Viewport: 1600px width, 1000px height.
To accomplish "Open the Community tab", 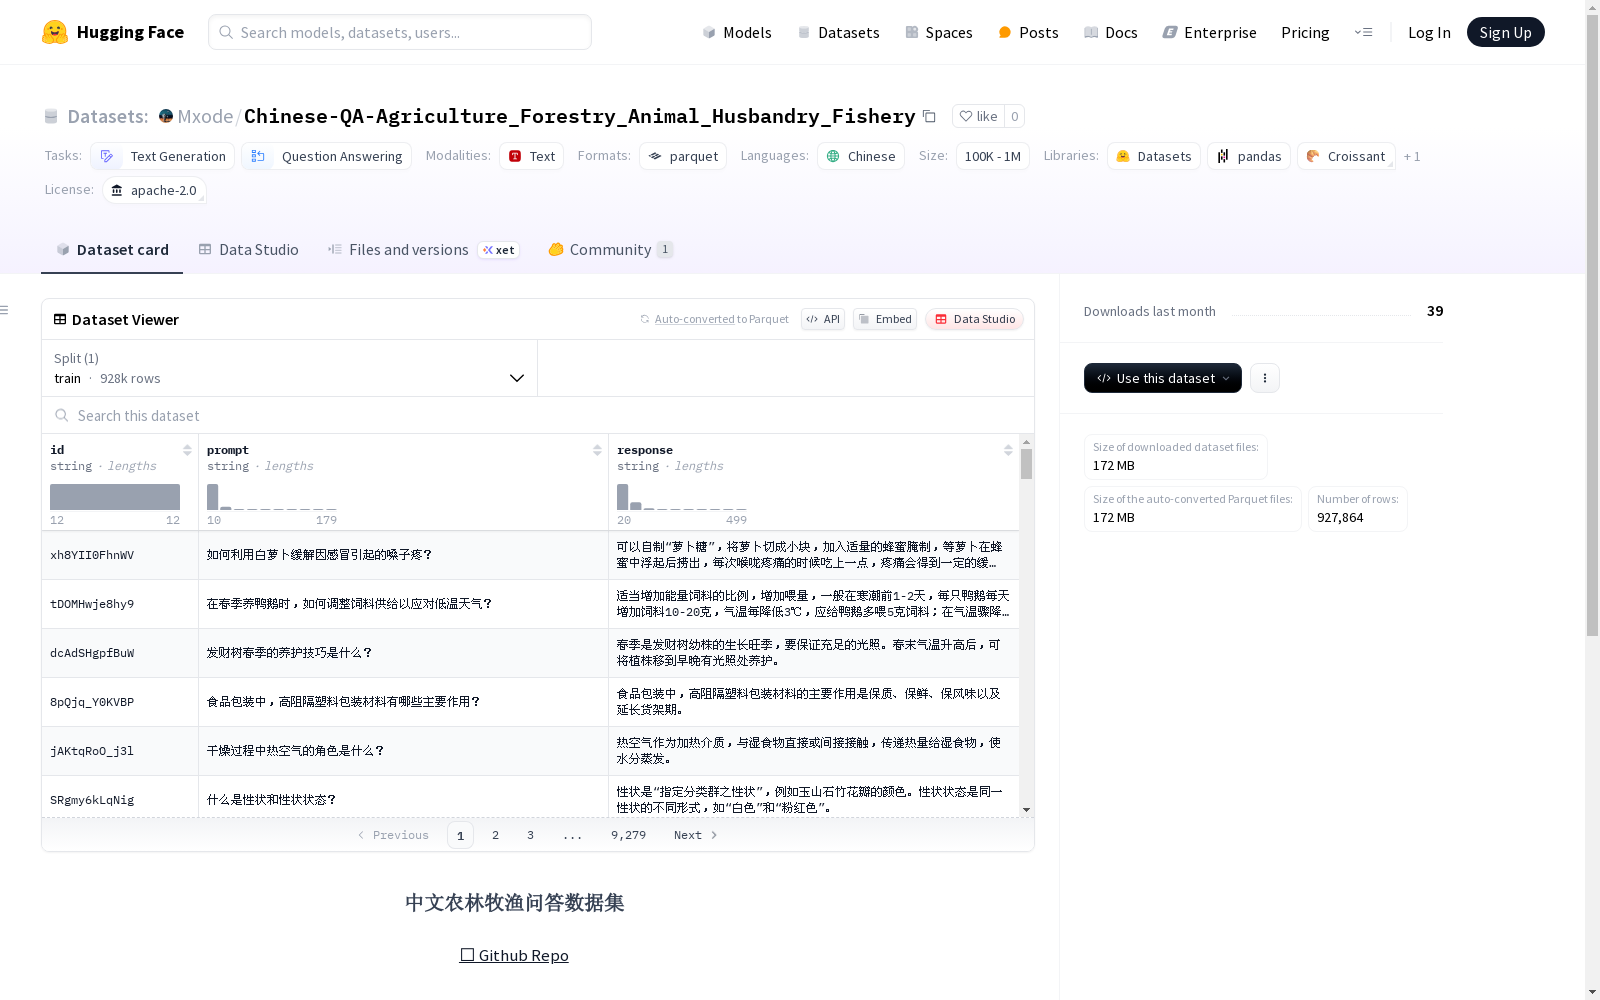I will click(610, 250).
